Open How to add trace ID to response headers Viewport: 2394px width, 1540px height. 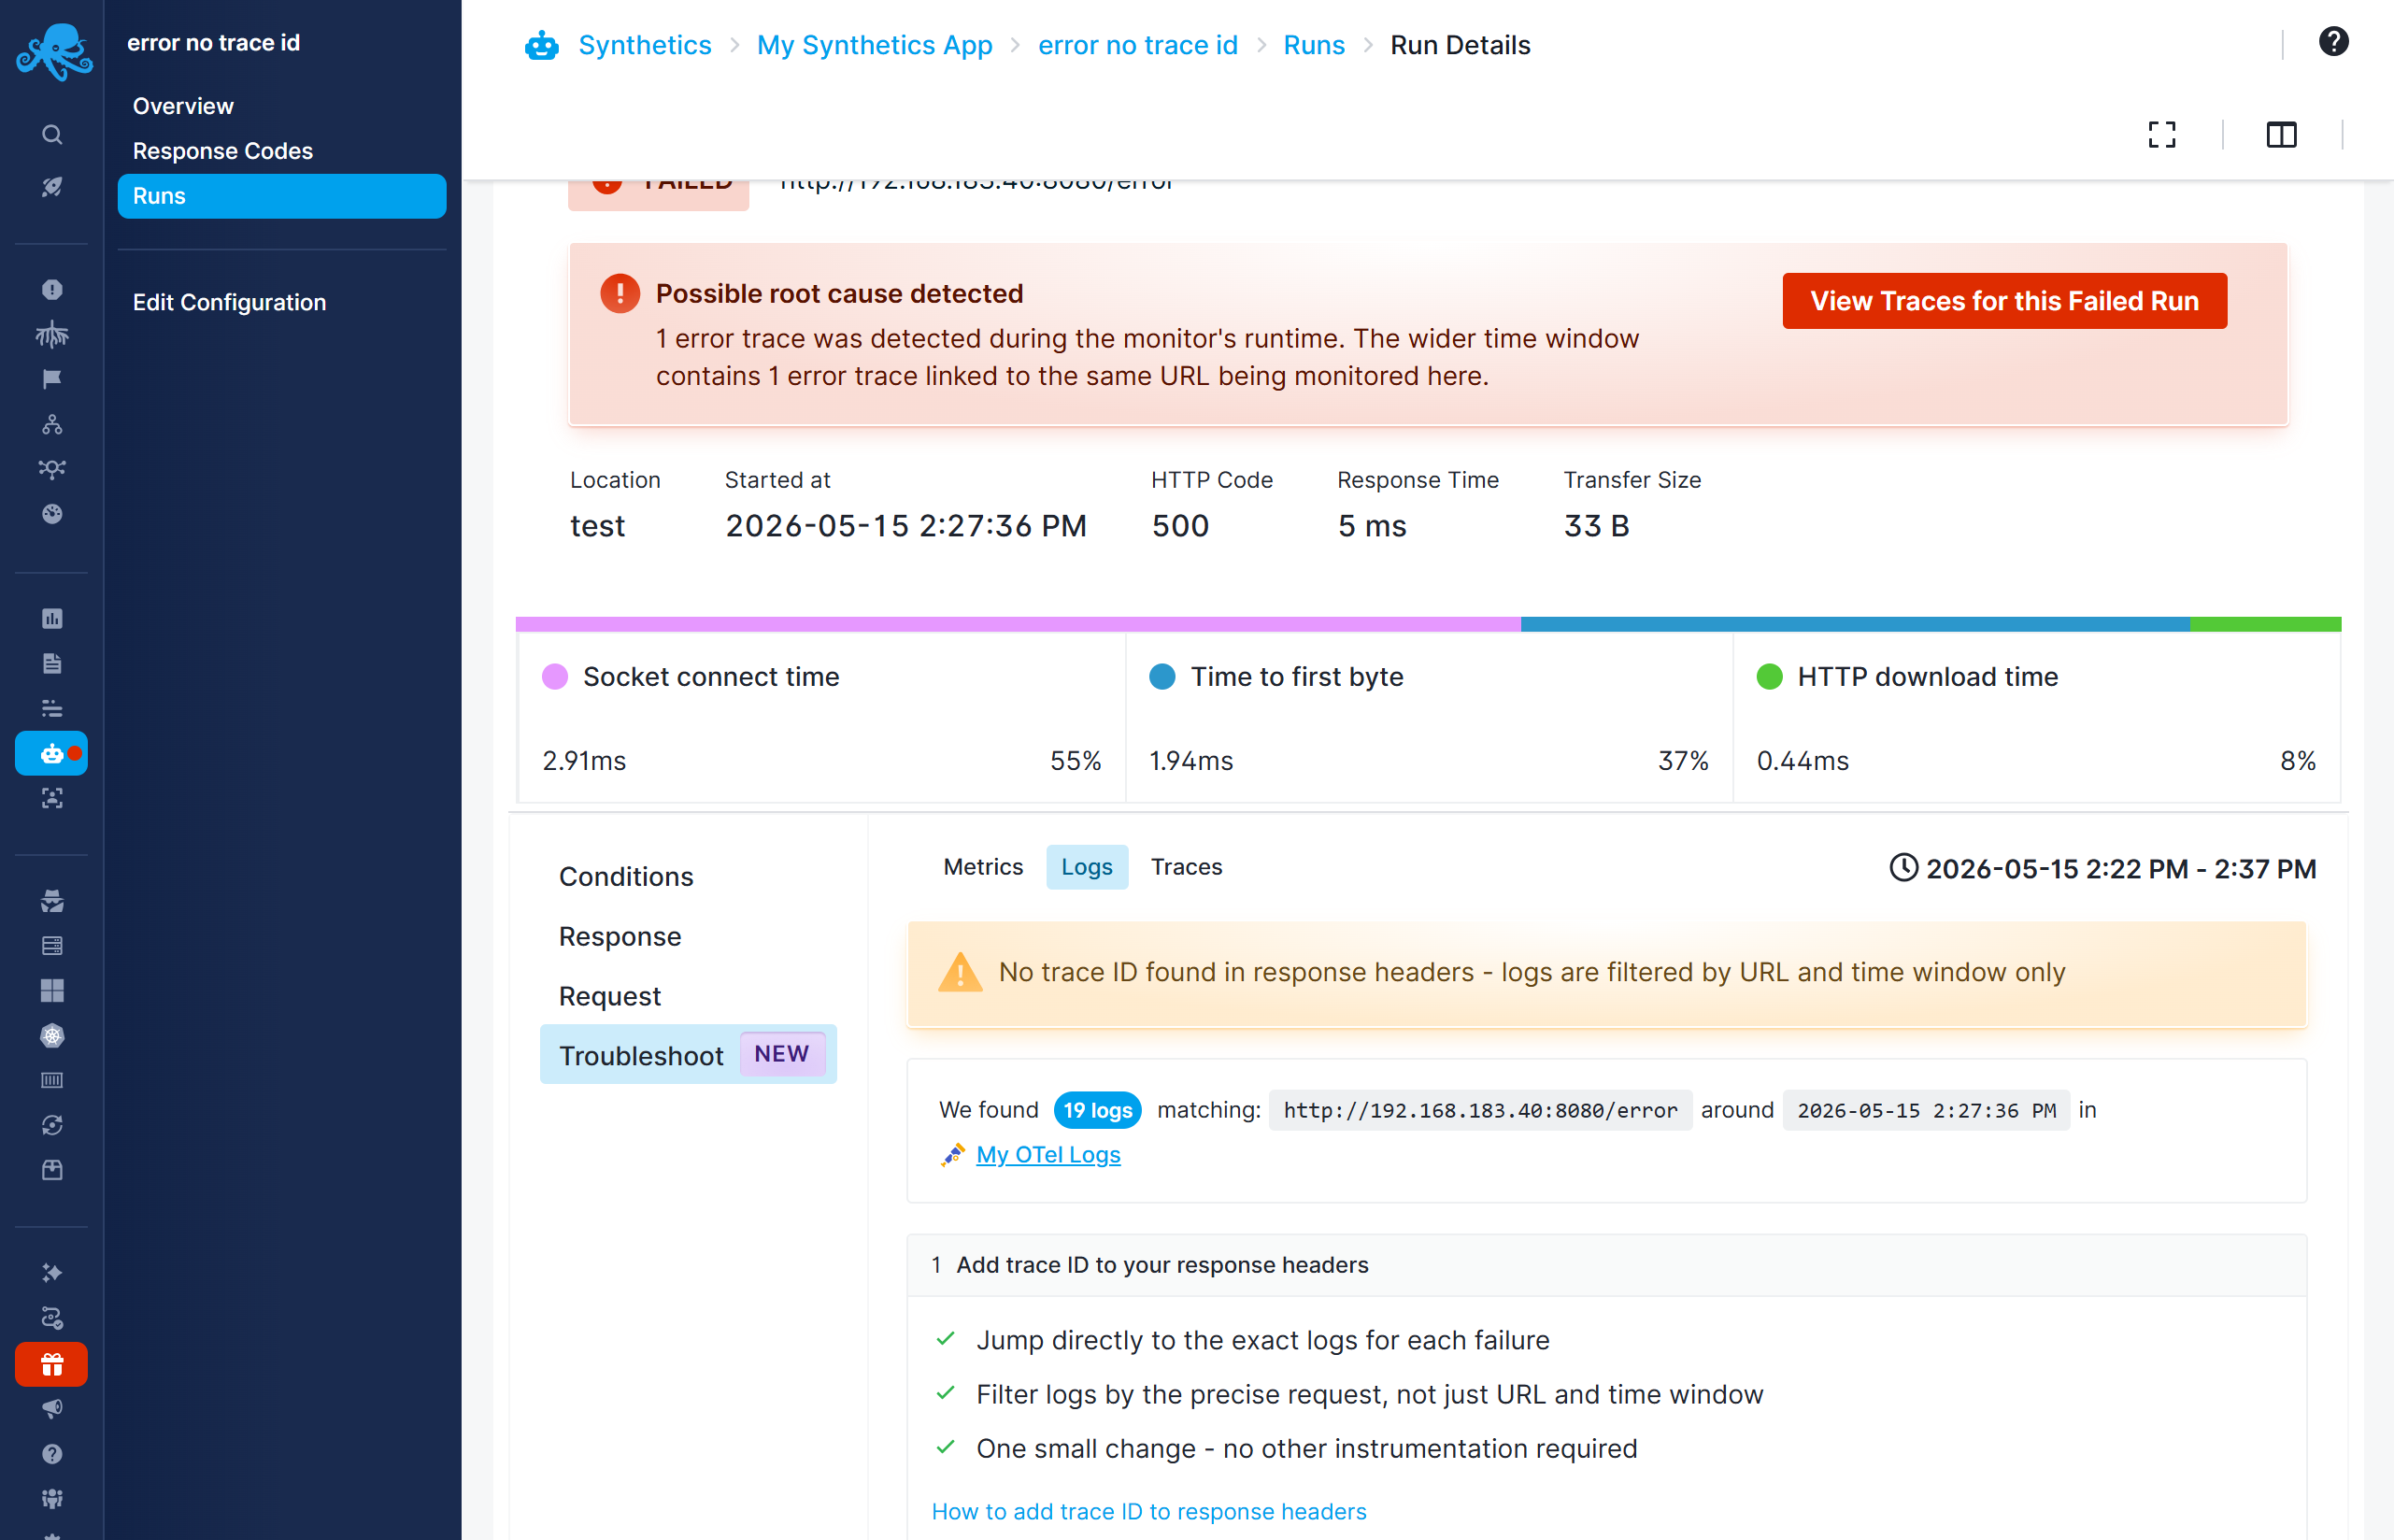(1148, 1512)
